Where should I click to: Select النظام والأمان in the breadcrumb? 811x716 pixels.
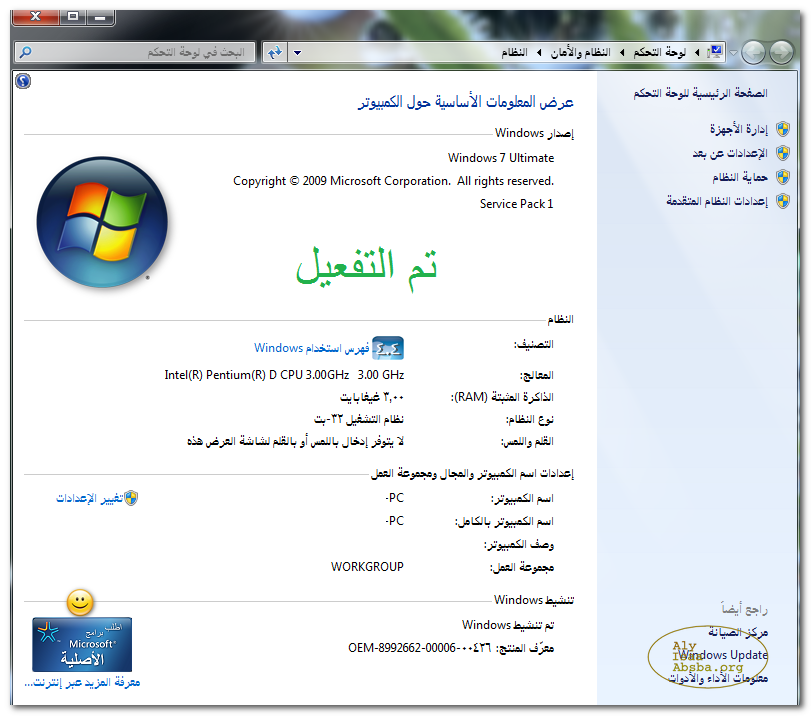click(582, 51)
